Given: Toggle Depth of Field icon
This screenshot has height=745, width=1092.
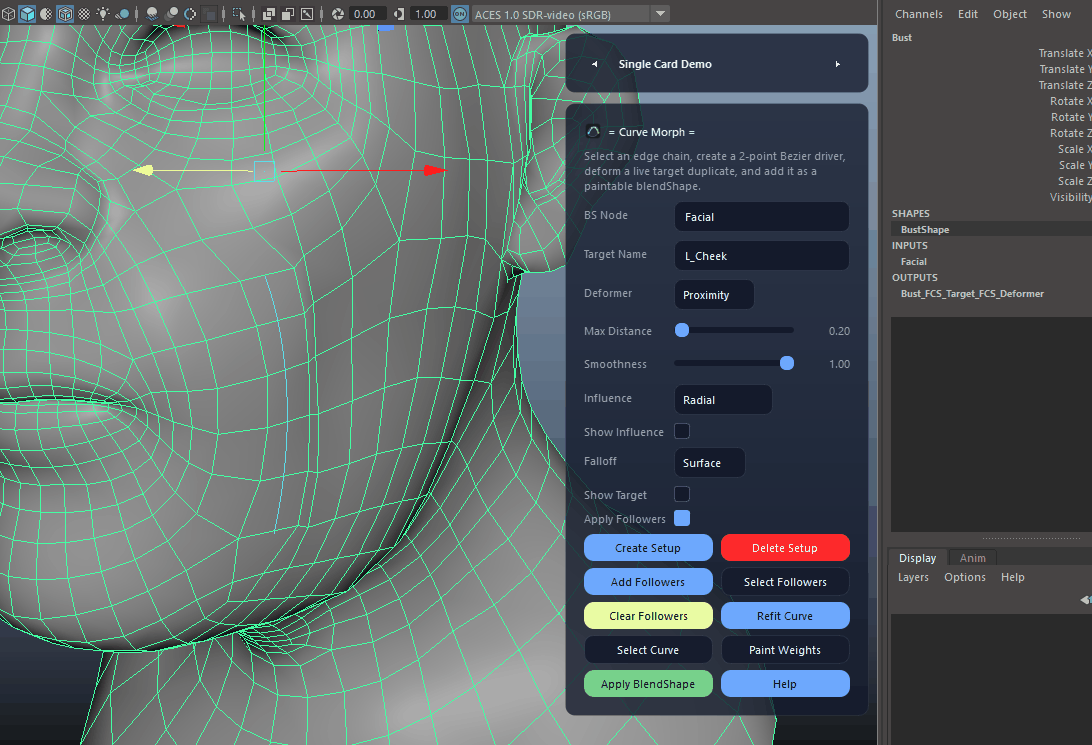Looking at the screenshot, I should 209,14.
